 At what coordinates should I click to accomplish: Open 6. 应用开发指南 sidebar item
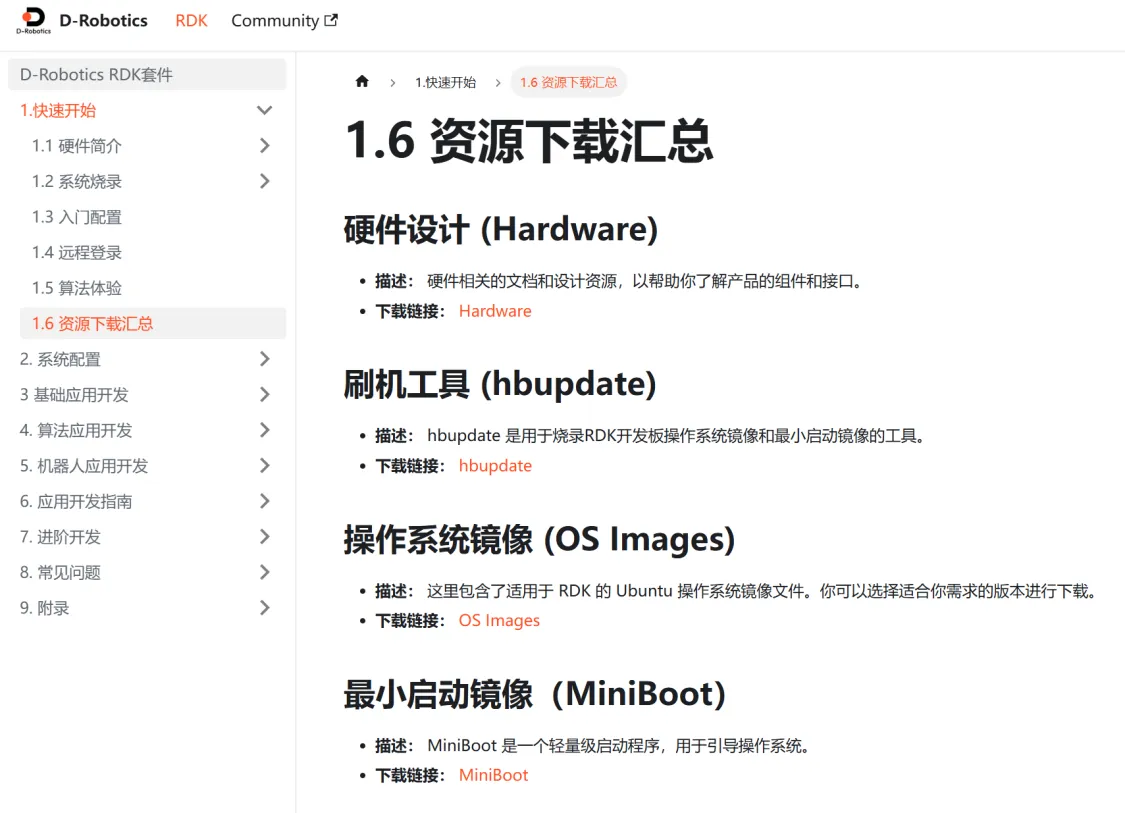pos(76,502)
